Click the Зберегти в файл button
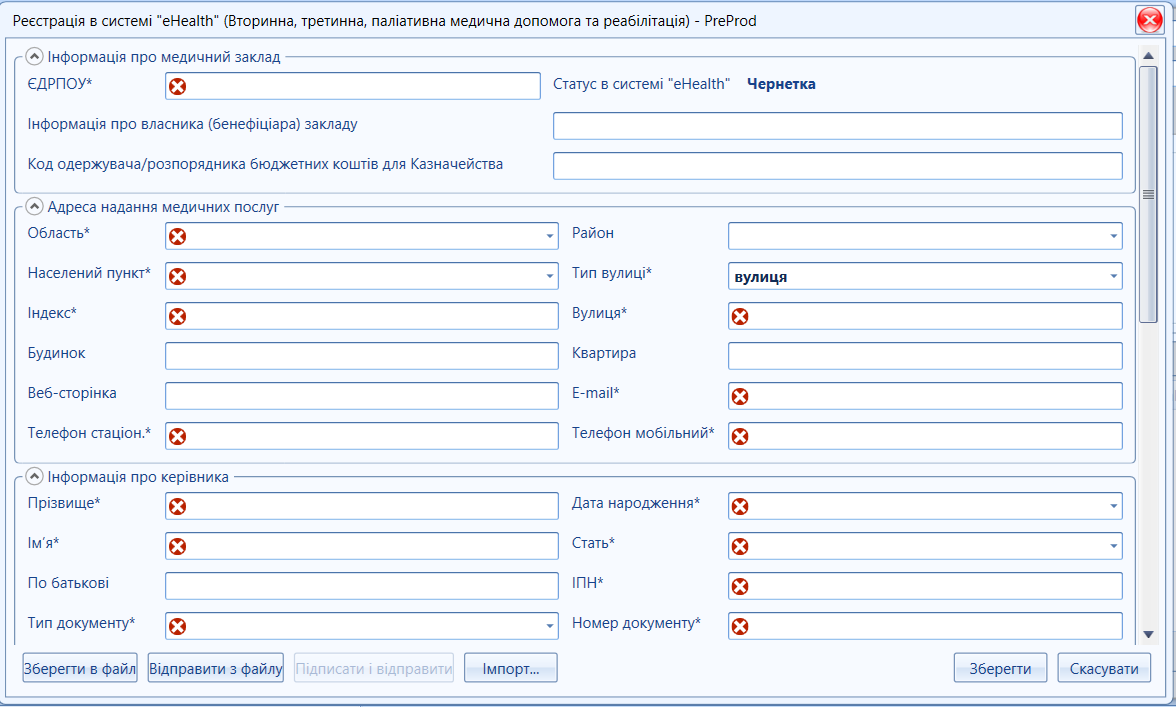Screen dimensions: 1176x707 80,668
